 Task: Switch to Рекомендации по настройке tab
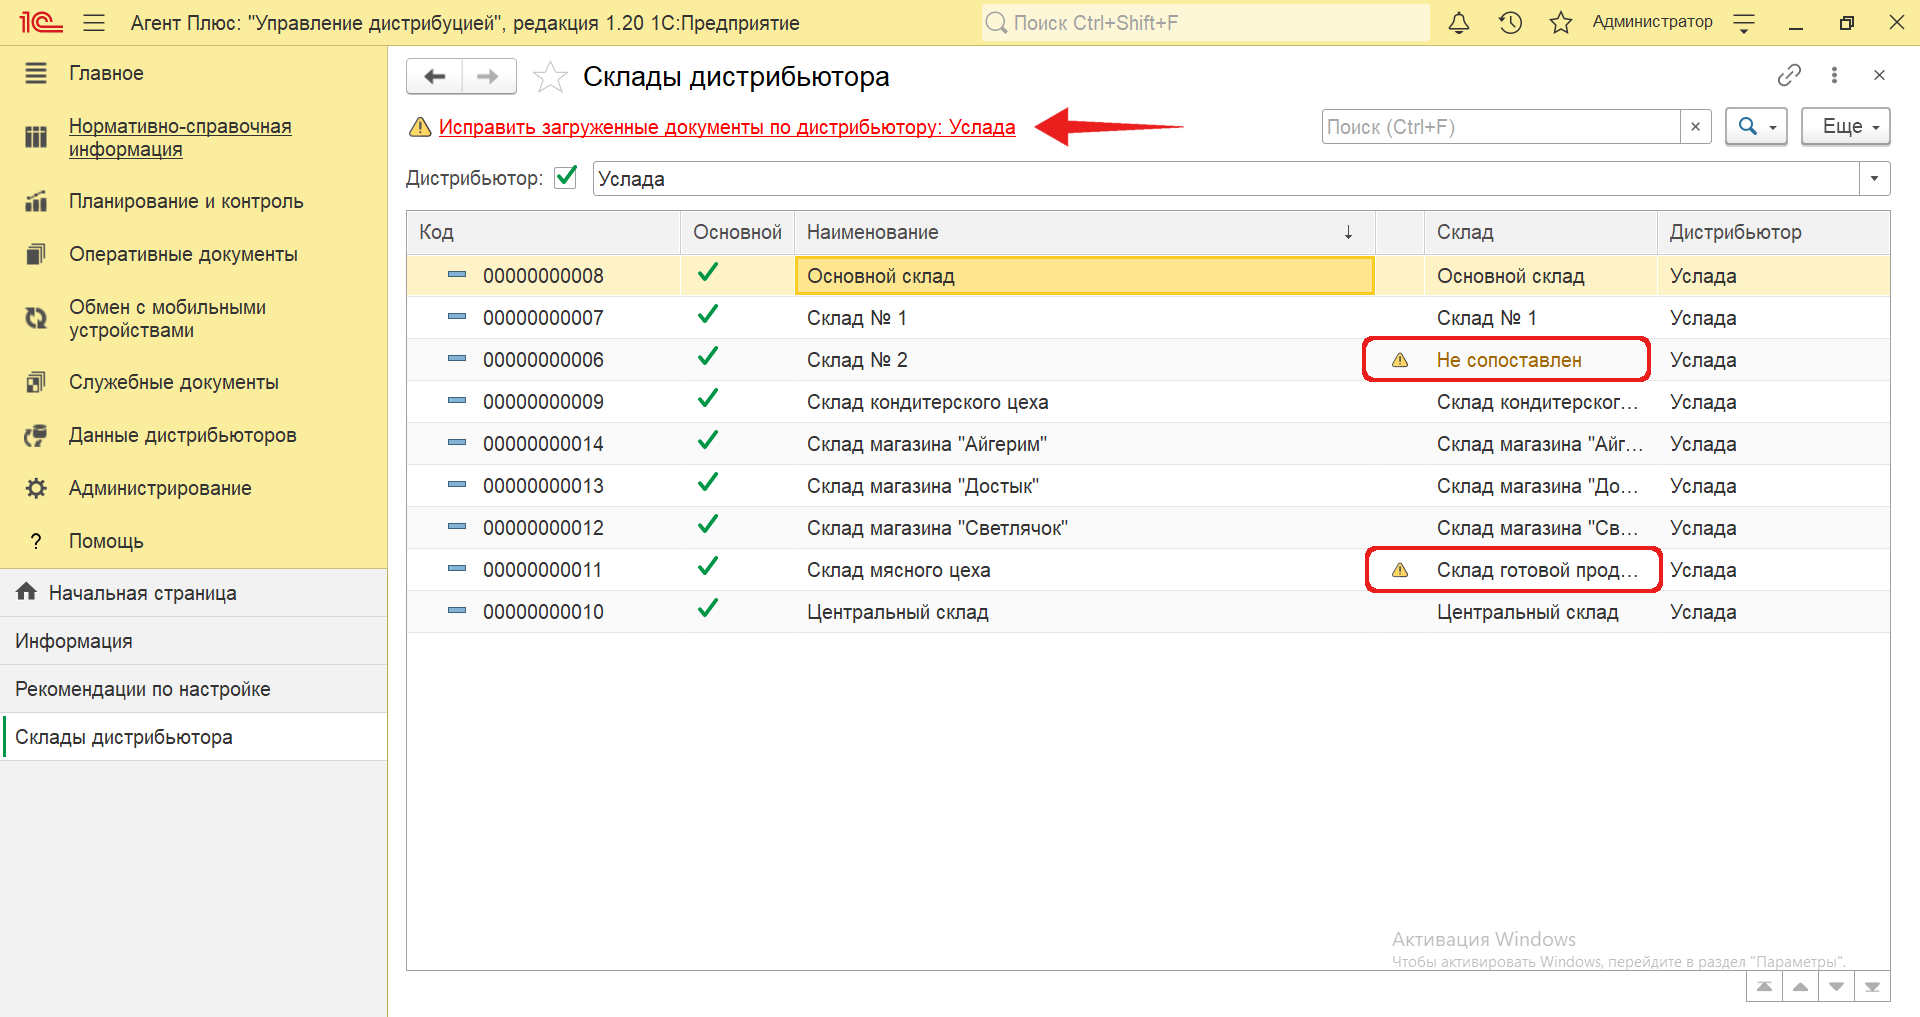pyautogui.click(x=193, y=689)
